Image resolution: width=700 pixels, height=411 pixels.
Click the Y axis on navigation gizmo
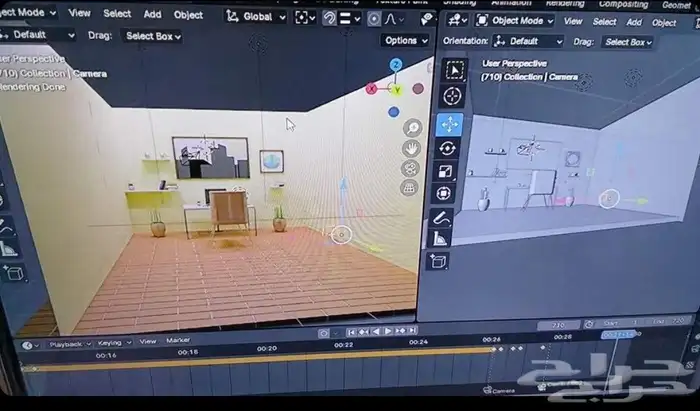[x=397, y=91]
